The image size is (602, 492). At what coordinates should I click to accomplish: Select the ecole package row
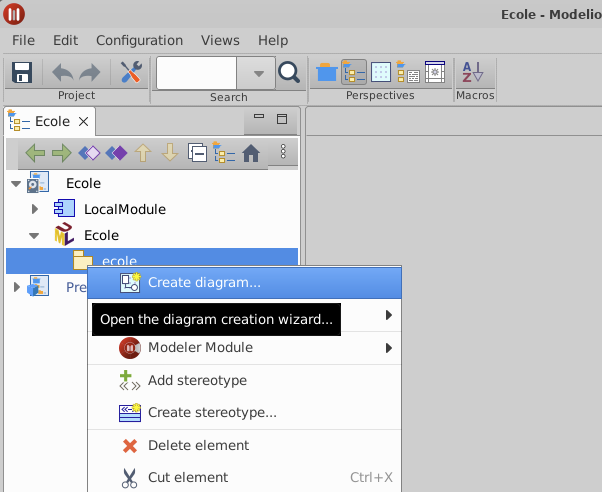point(152,261)
